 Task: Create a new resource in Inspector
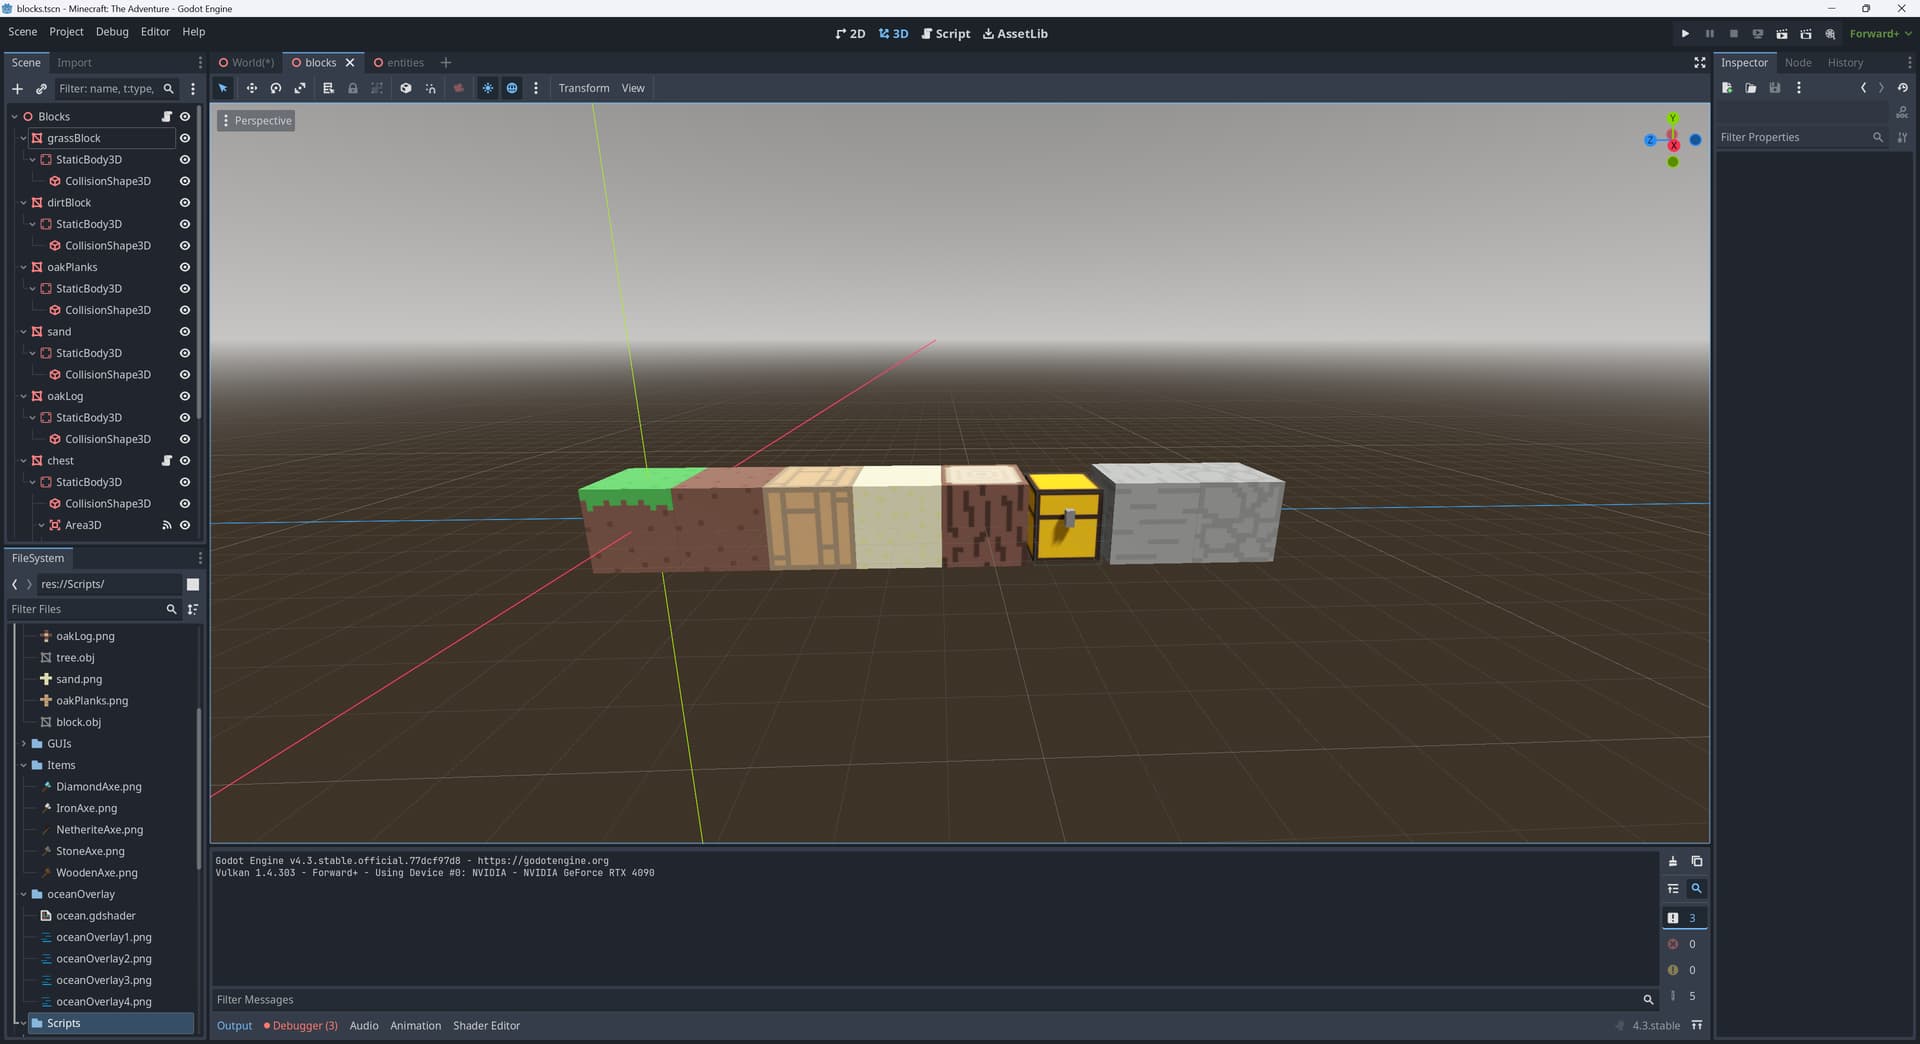click(1727, 88)
